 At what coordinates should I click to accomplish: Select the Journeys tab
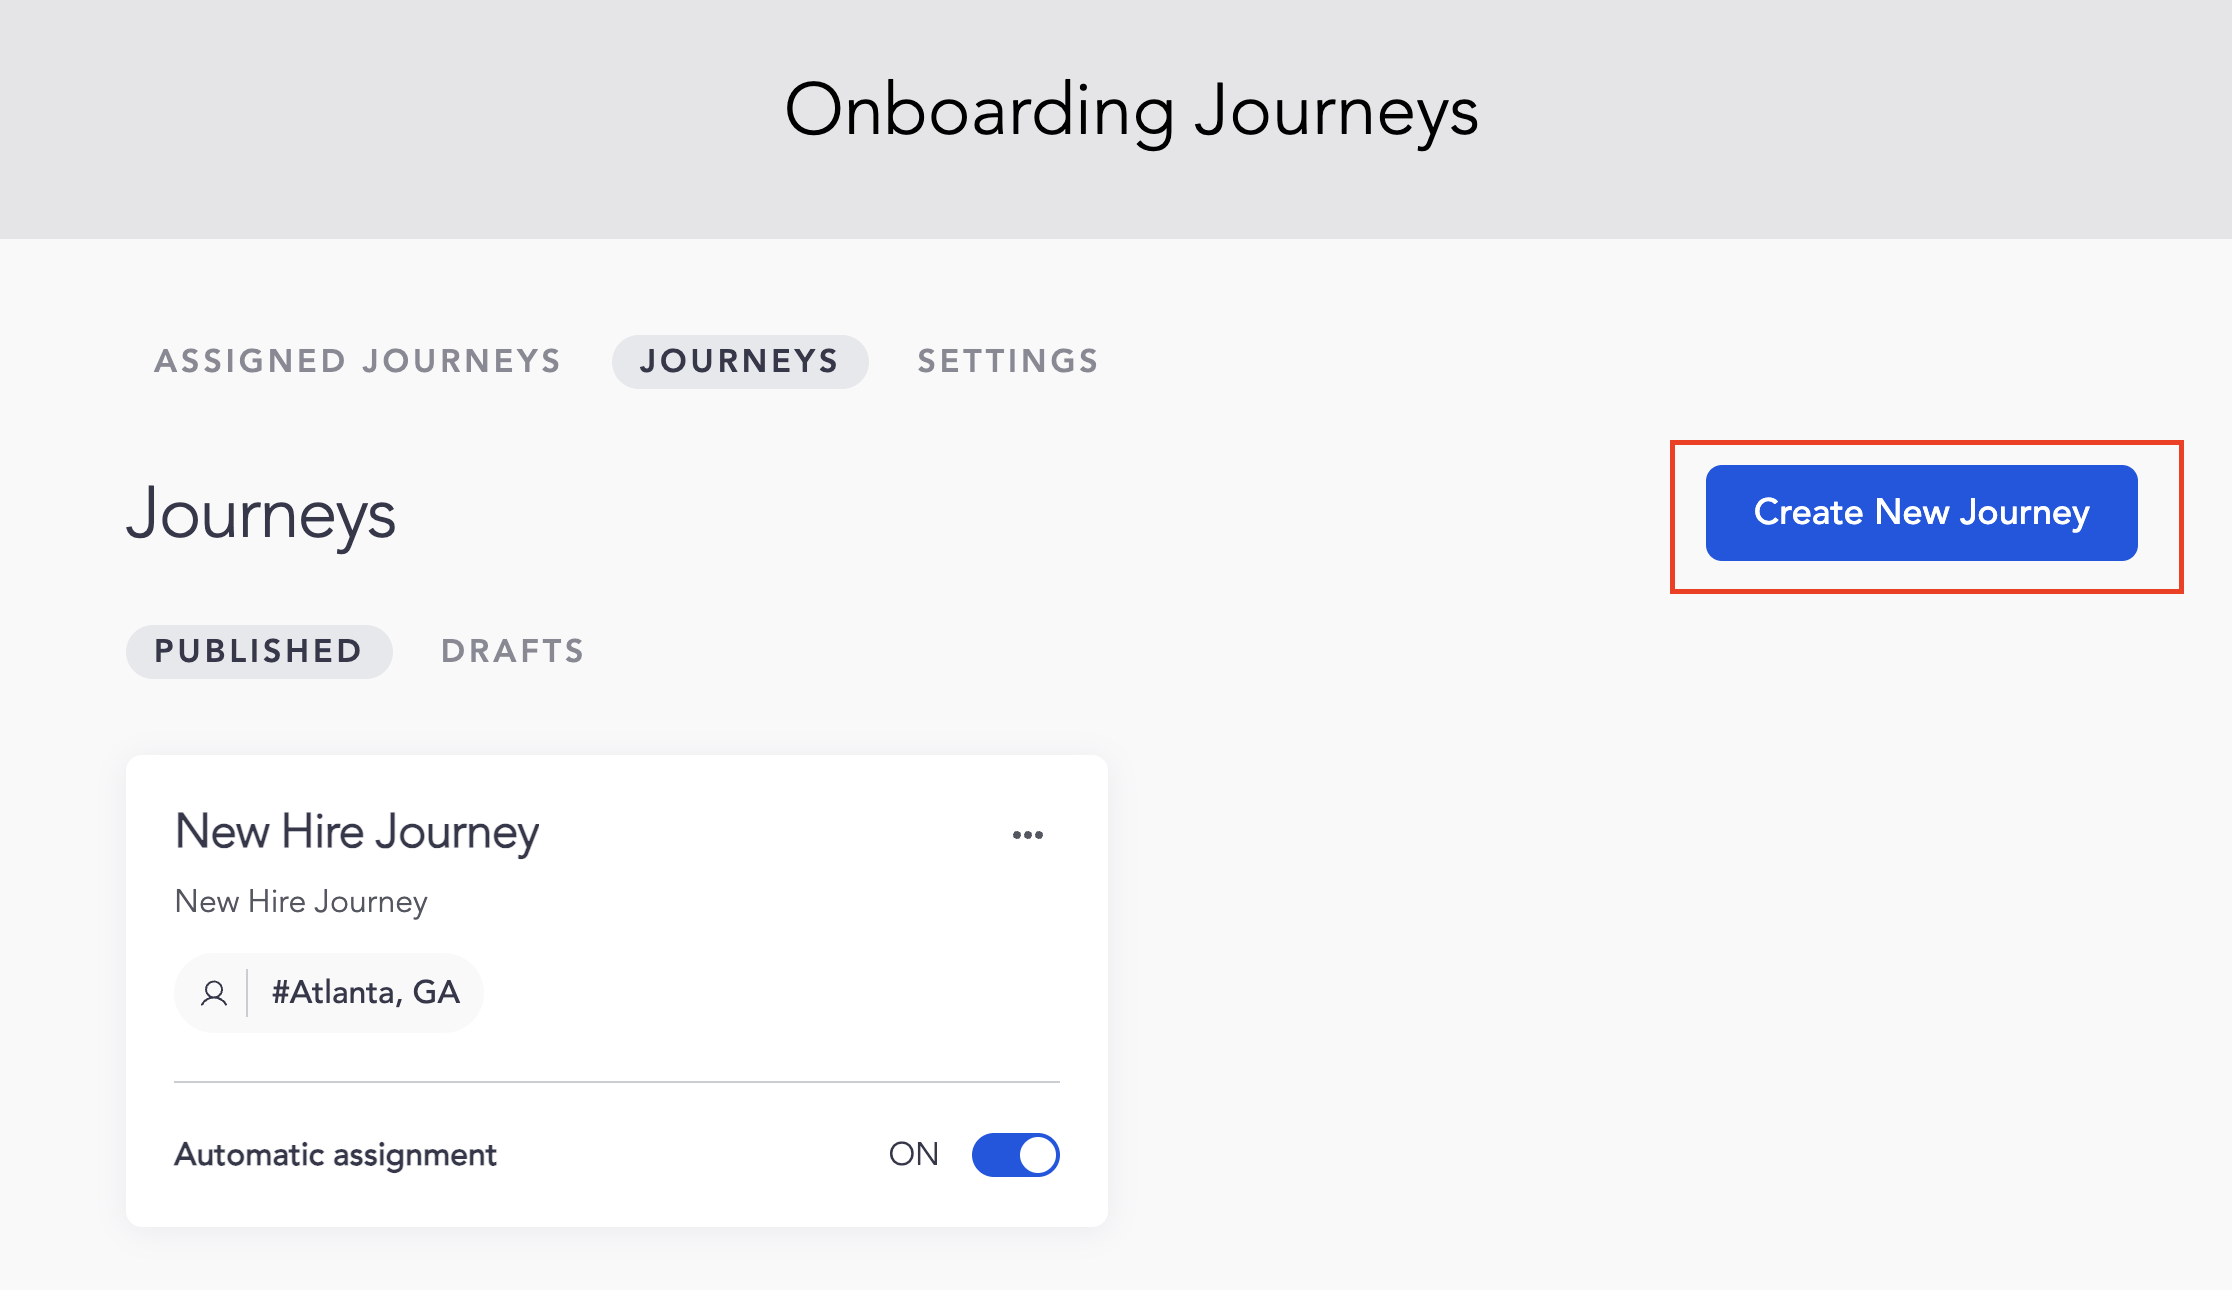click(x=739, y=361)
